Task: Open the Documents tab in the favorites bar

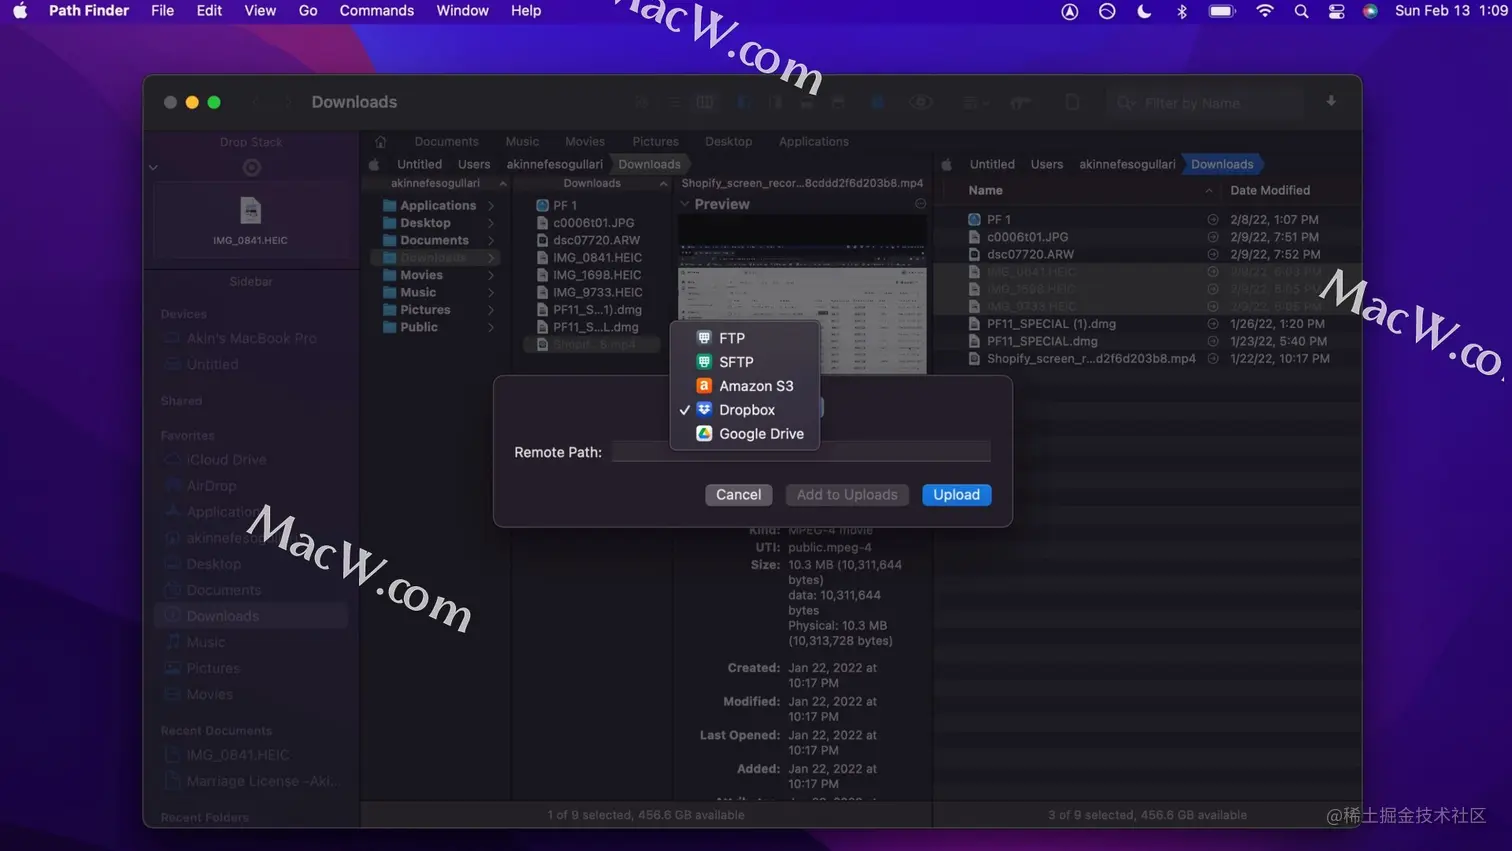Action: point(446,142)
